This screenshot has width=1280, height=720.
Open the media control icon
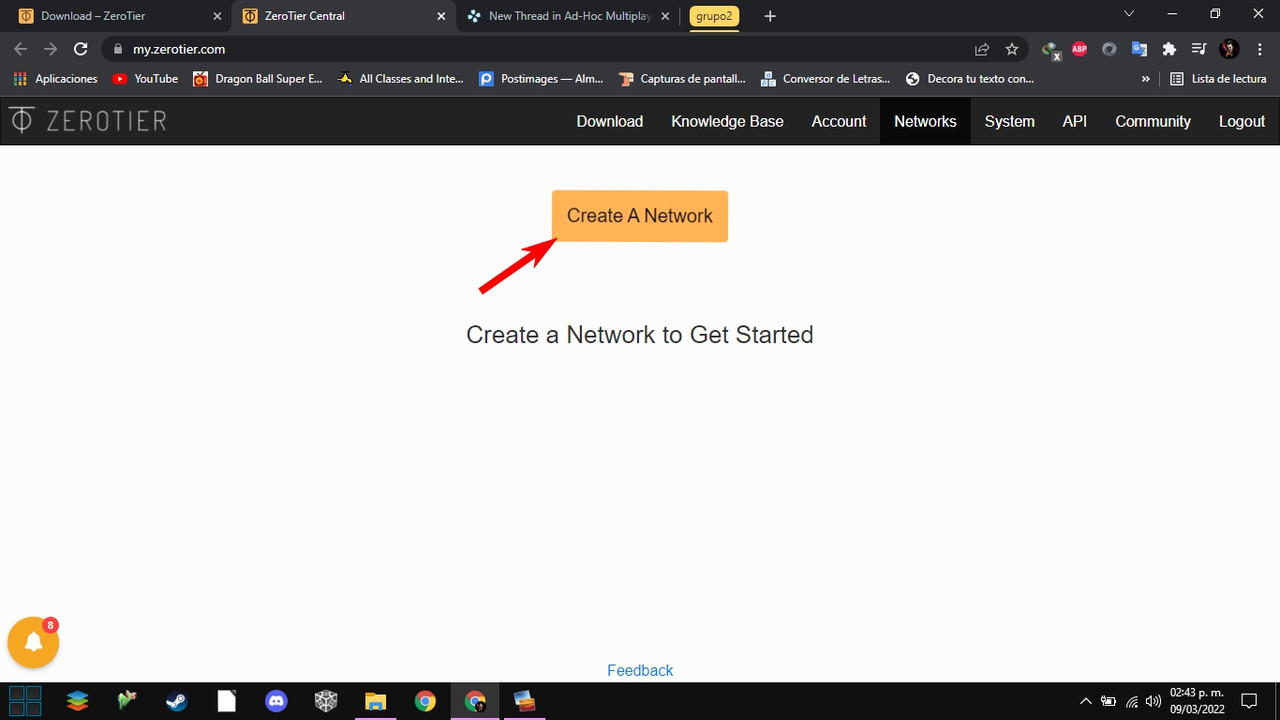(x=1199, y=49)
